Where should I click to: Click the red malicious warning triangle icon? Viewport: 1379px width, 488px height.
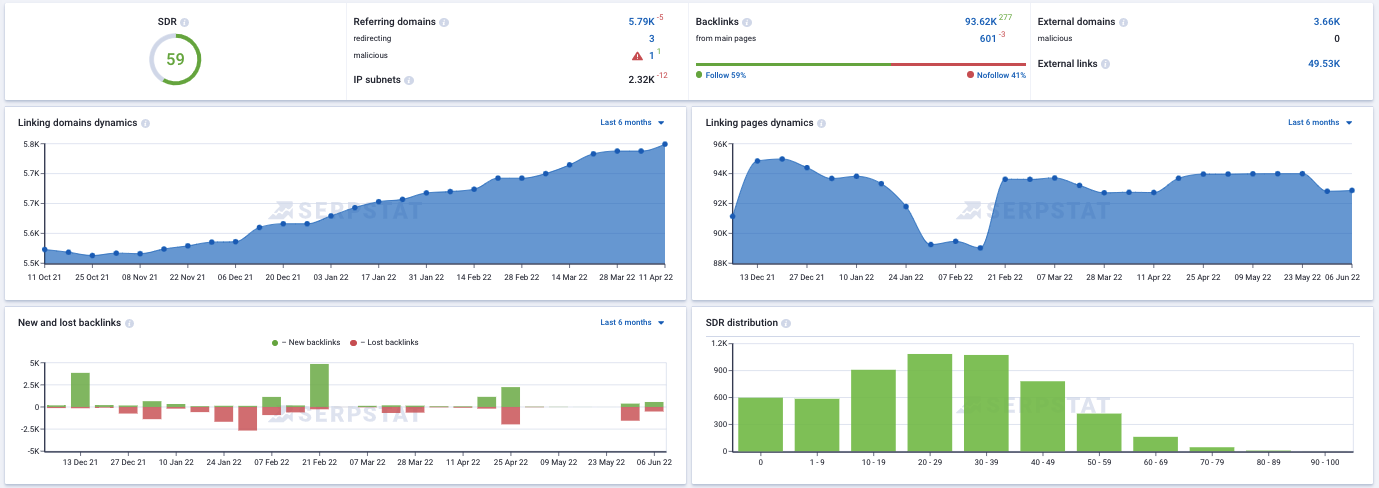[x=637, y=56]
